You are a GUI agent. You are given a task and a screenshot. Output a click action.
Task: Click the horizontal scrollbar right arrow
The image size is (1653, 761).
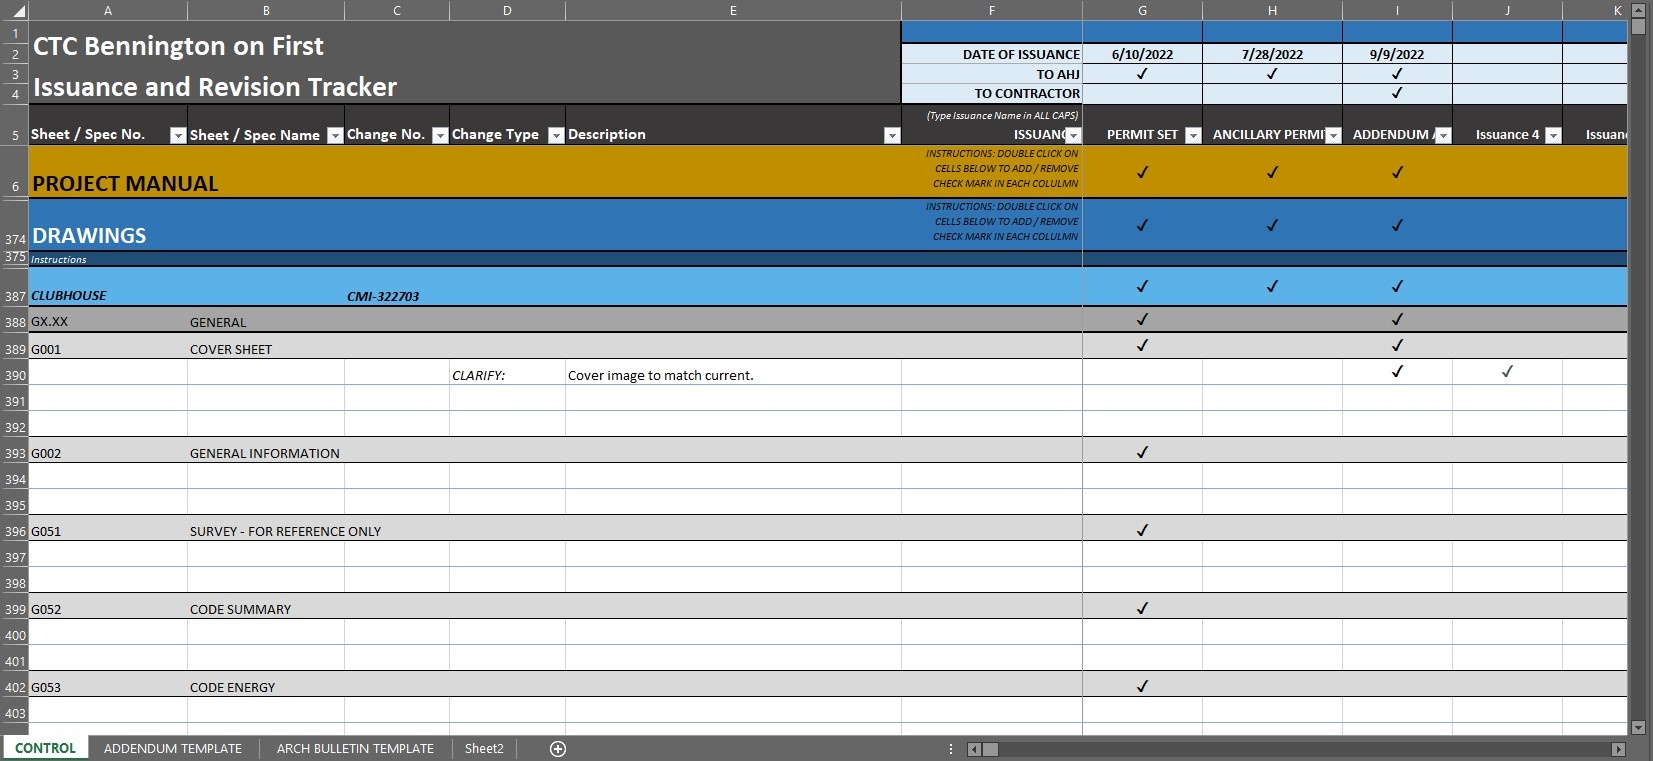(x=1618, y=749)
